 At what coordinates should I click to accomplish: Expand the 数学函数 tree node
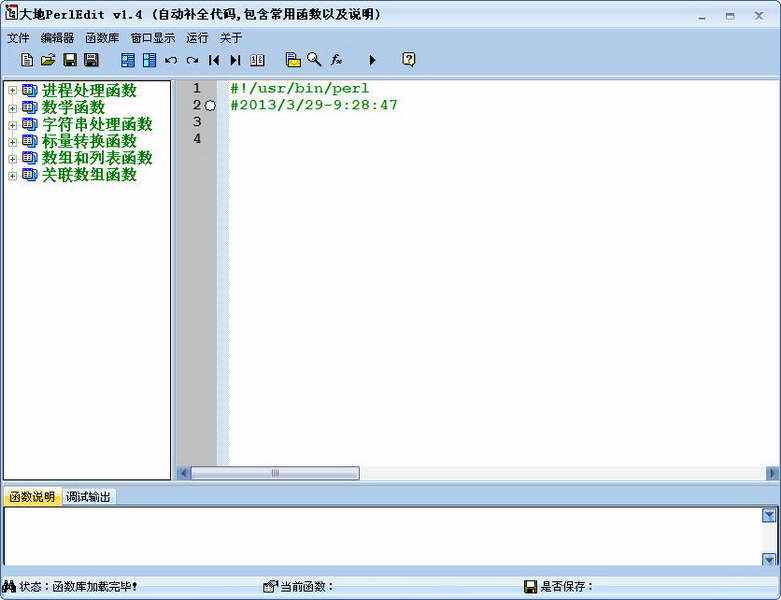pyautogui.click(x=12, y=108)
